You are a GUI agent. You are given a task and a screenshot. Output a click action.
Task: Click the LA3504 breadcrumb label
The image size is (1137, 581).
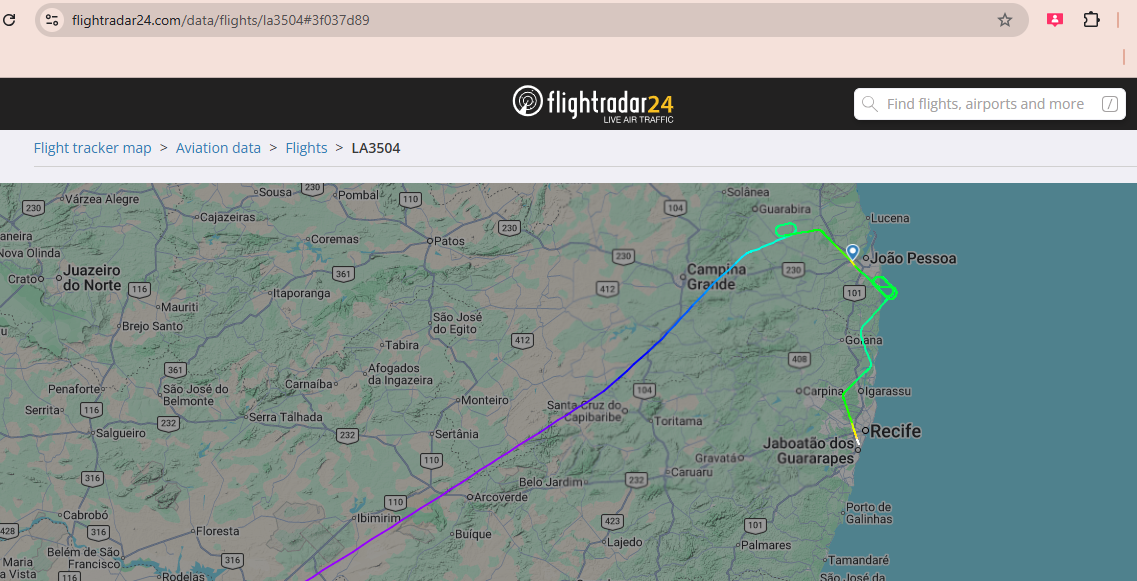click(376, 148)
